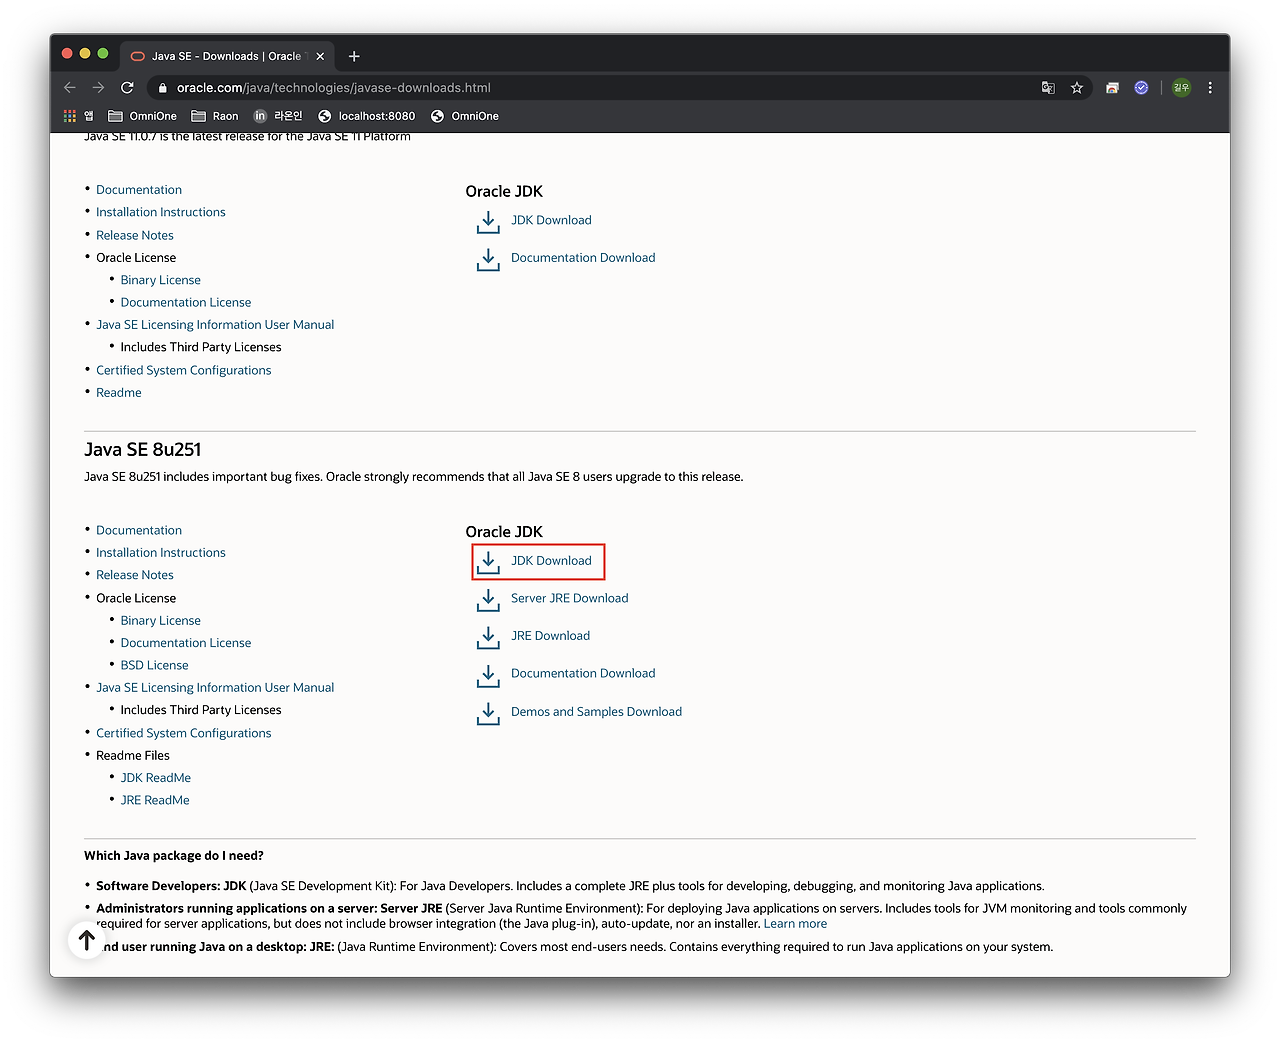
Task: Open the localhost:8080 bookmark
Action: (366, 116)
